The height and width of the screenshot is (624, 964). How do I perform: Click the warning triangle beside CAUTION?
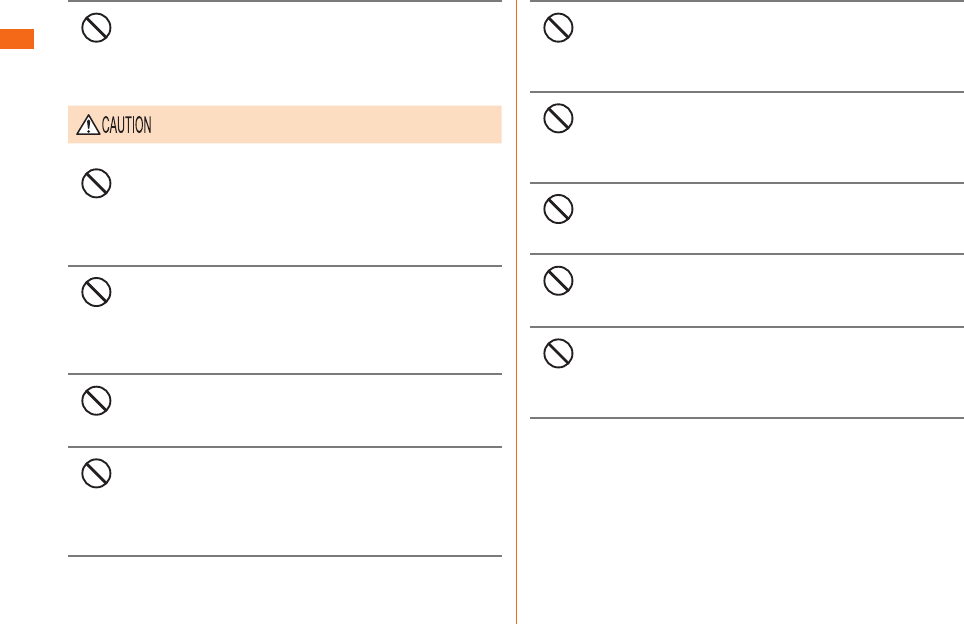coord(87,125)
